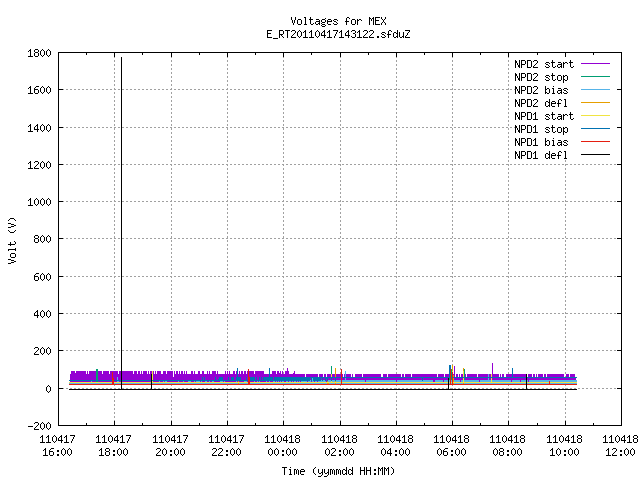Click the NPD1 start legend entry

pos(562,116)
